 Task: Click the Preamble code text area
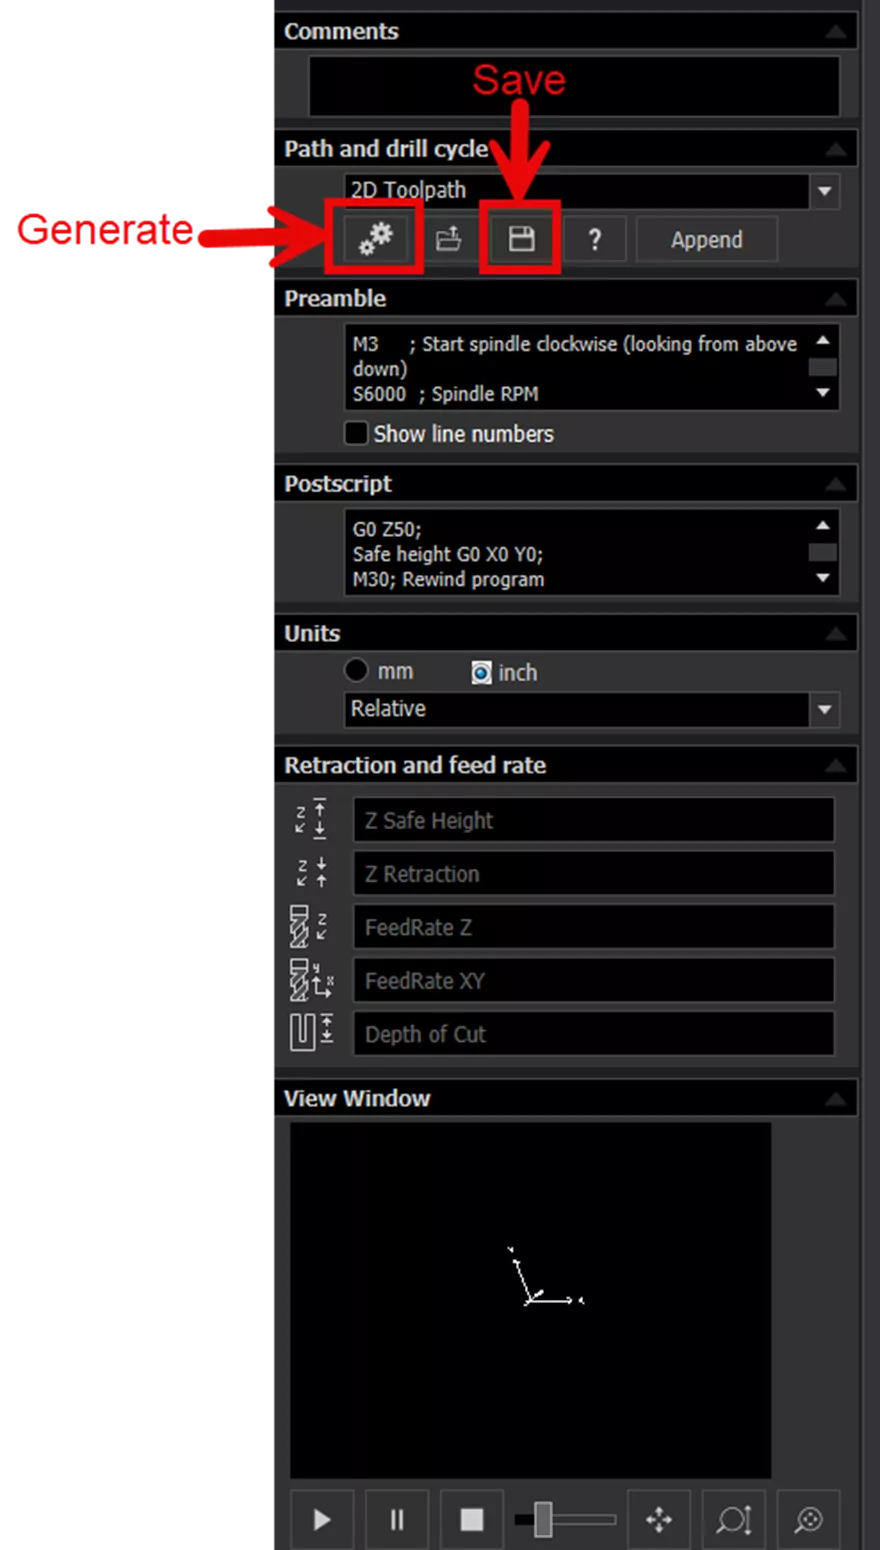(x=576, y=367)
